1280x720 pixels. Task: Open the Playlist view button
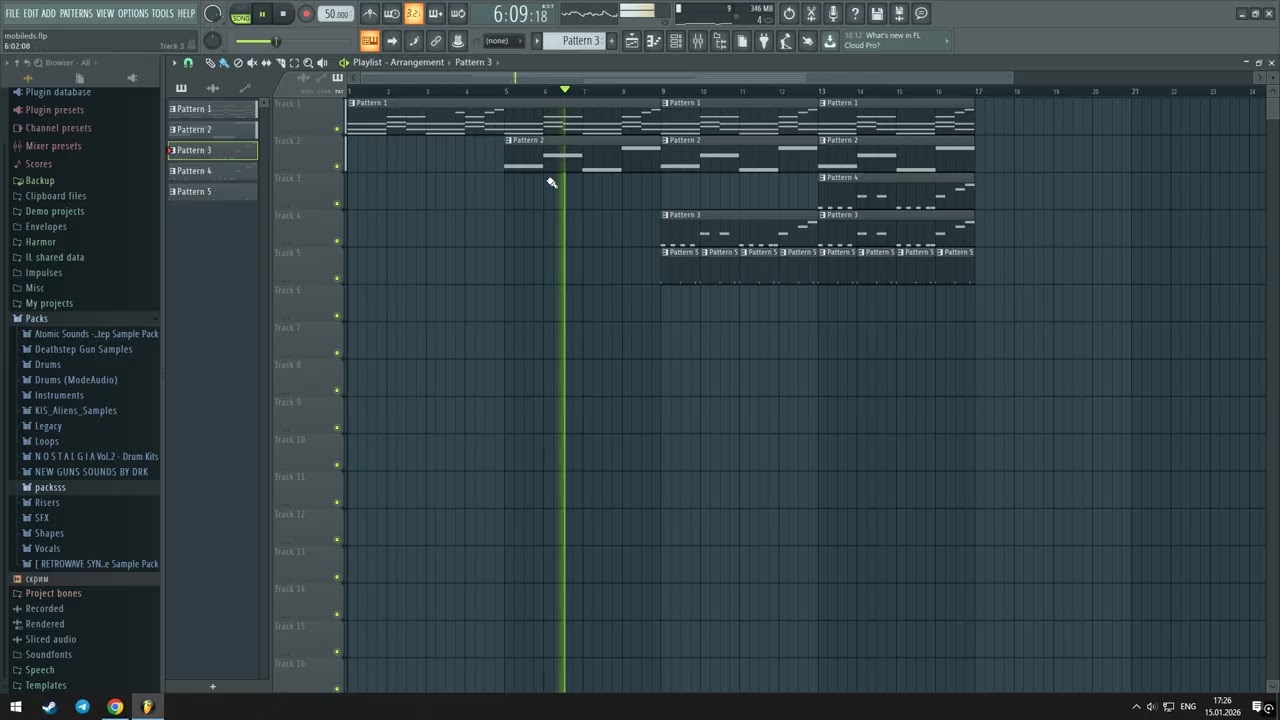(632, 41)
